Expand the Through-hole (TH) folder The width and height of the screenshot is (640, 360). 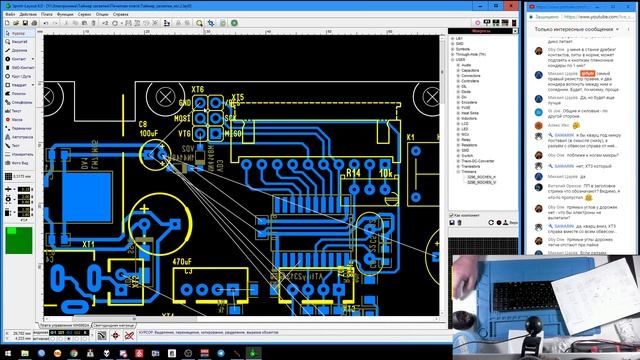[453, 54]
